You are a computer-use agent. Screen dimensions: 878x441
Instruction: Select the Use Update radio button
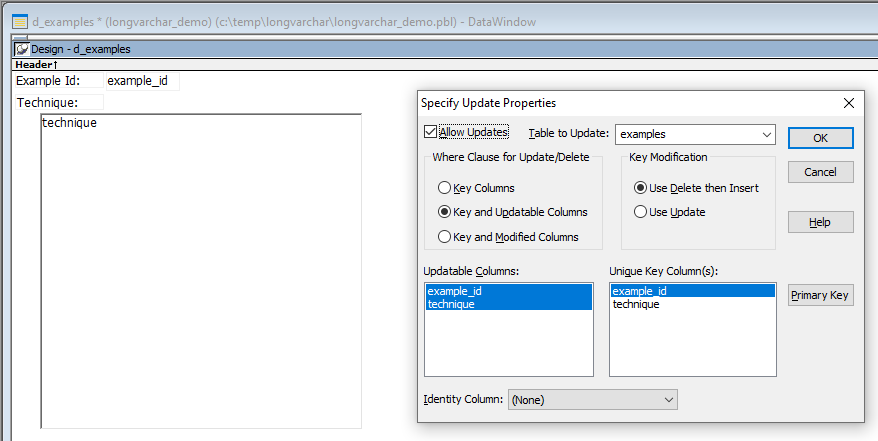(640, 212)
